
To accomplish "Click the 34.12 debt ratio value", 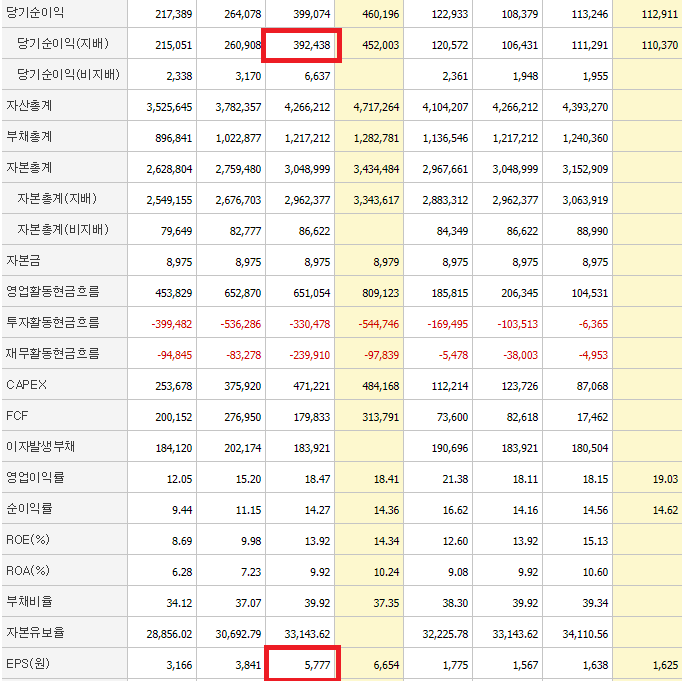I will (x=179, y=603).
